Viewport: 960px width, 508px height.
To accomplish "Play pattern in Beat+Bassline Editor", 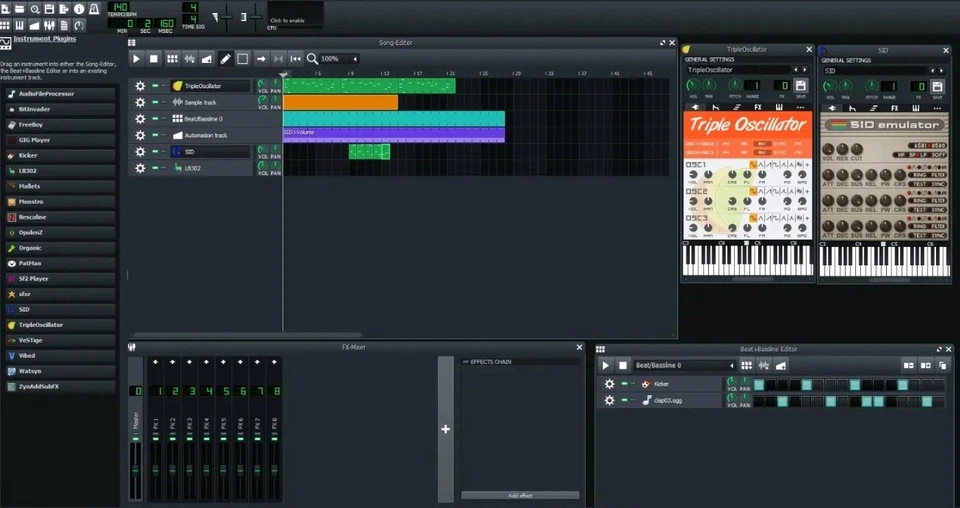I will point(606,365).
